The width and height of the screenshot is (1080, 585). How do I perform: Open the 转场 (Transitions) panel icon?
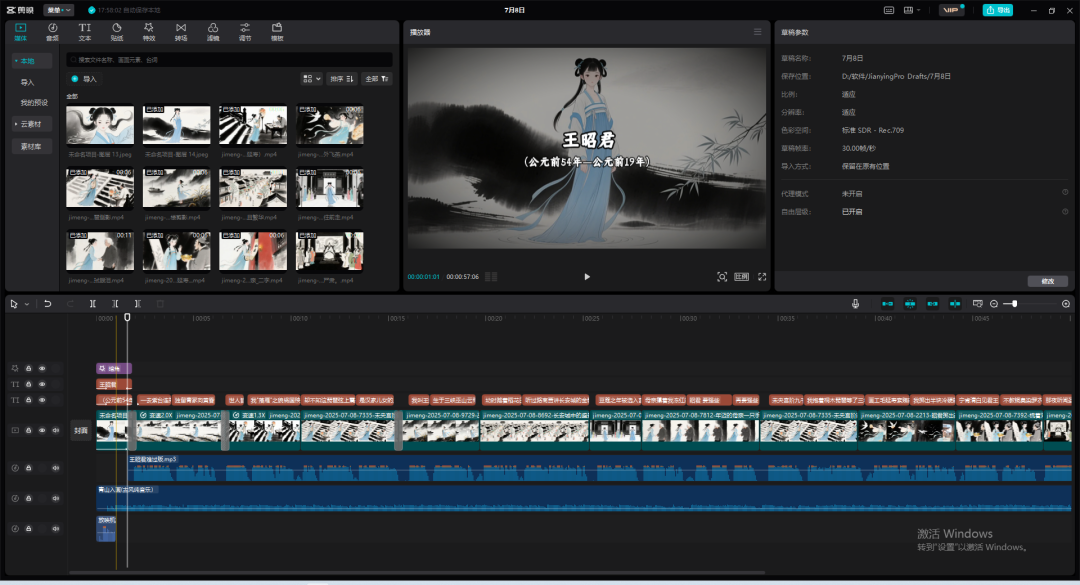pyautogui.click(x=180, y=31)
